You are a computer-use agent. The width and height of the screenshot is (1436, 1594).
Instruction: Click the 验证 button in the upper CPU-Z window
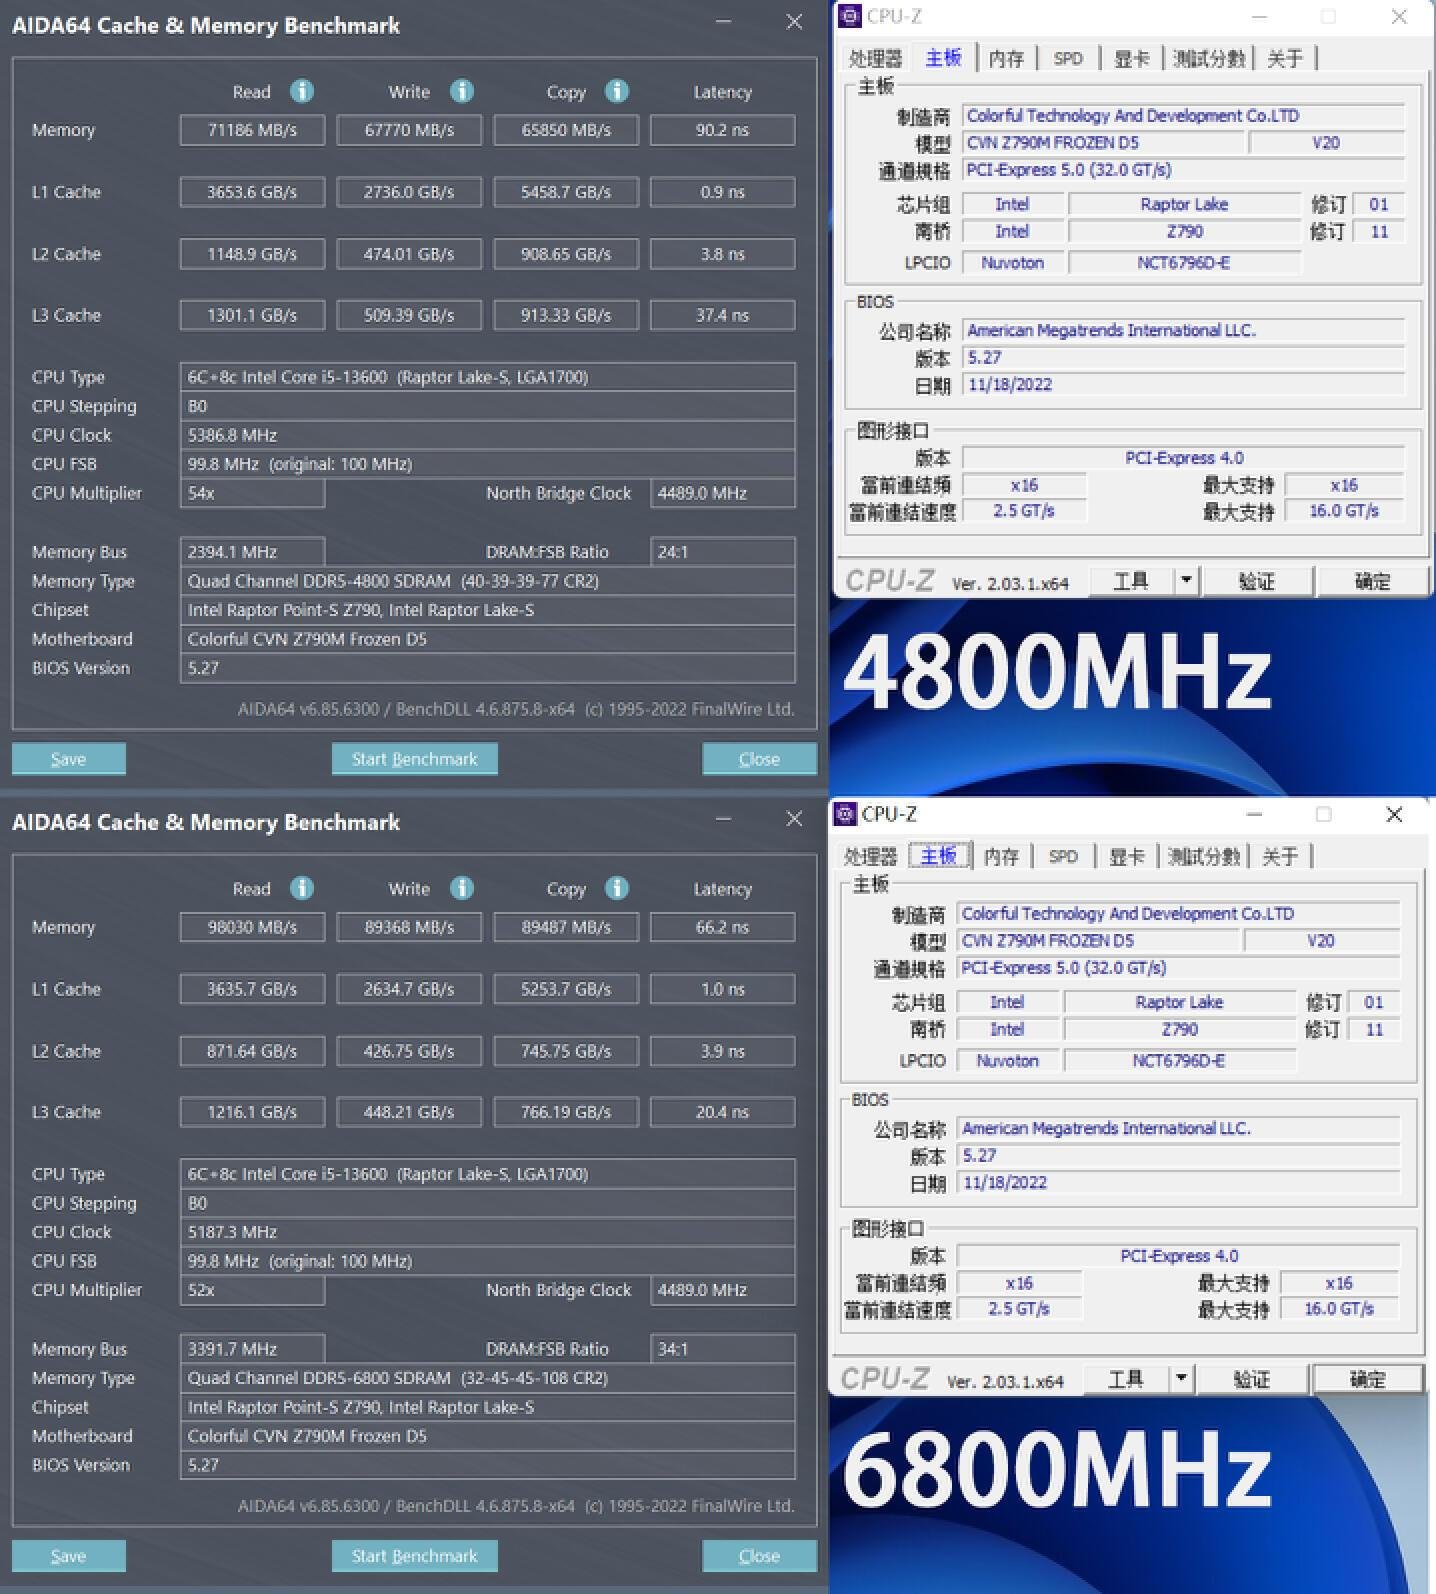coord(1257,580)
